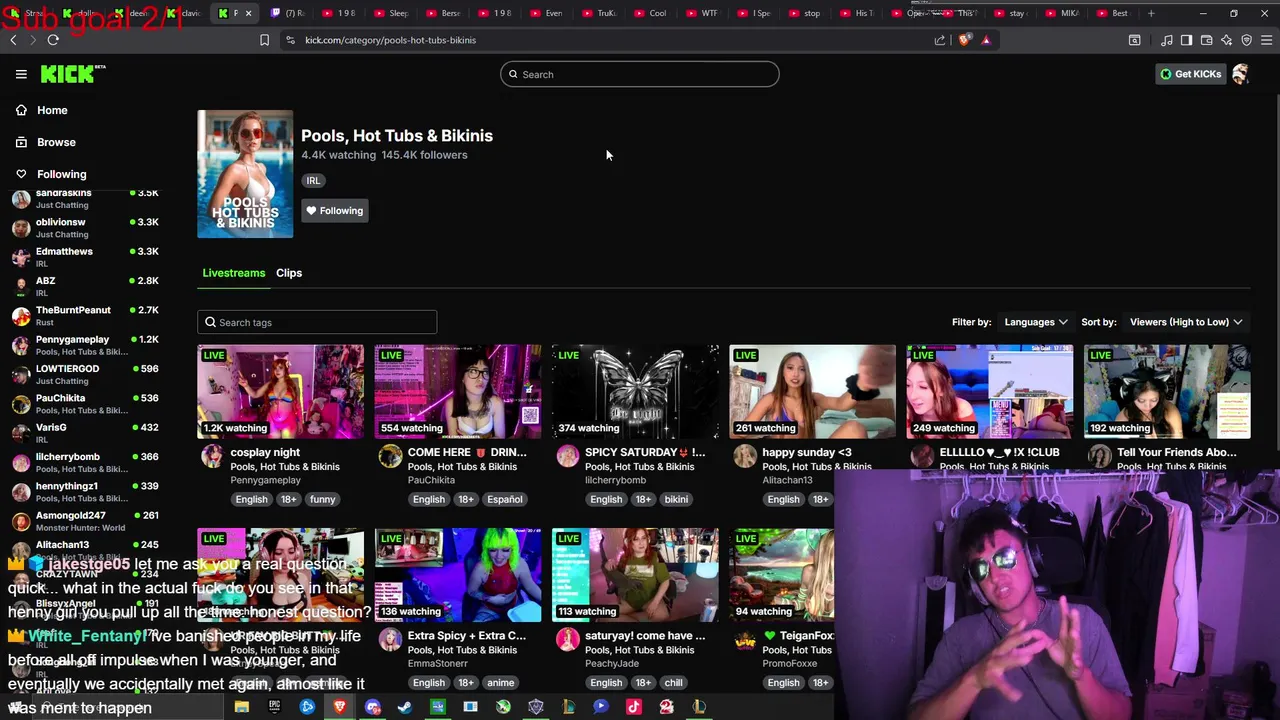Toggle the Following button for this category
Screen dimensions: 1280x720
point(335,210)
